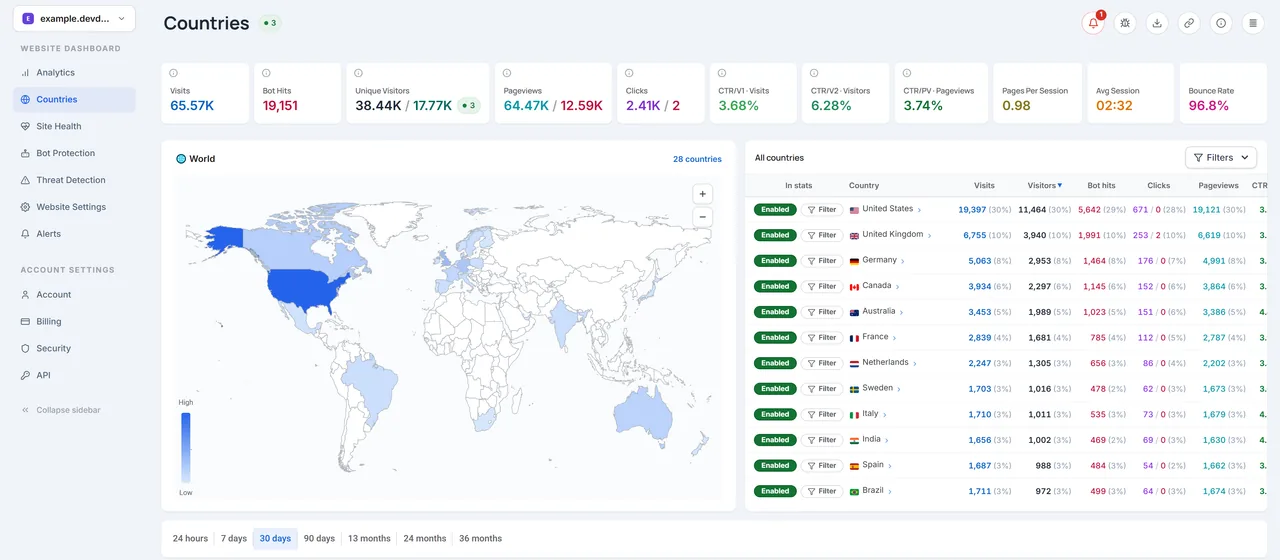Click the Germany flag icon
The height and width of the screenshot is (560, 1280).
click(x=854, y=261)
